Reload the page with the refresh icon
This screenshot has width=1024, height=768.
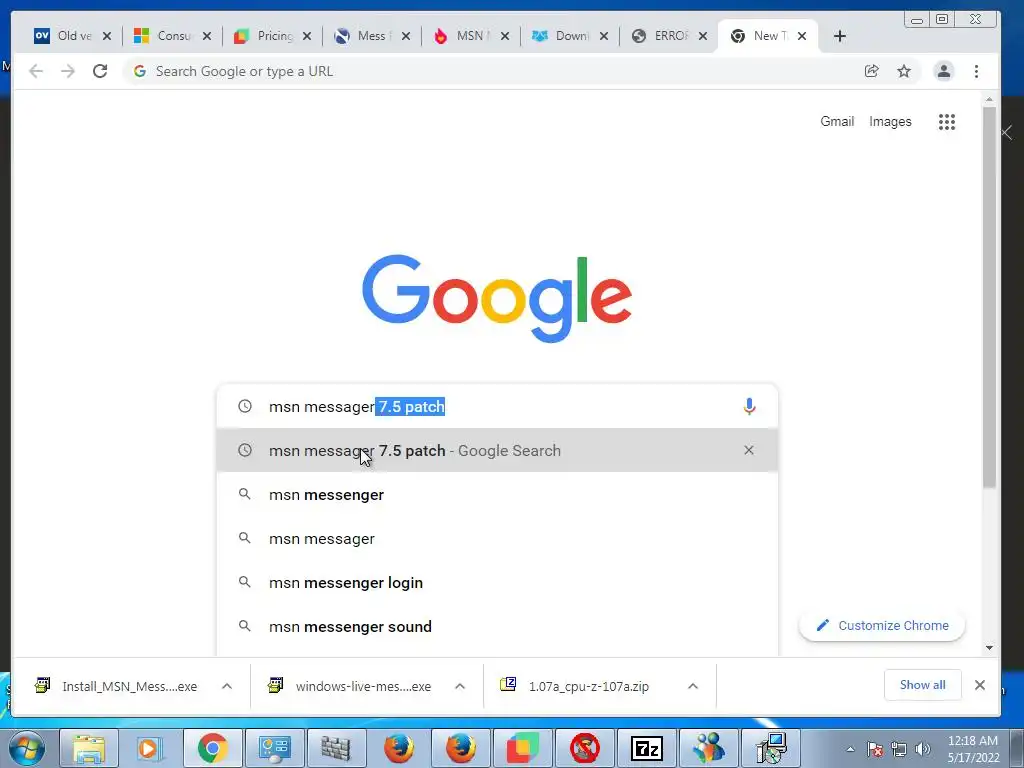coord(100,71)
